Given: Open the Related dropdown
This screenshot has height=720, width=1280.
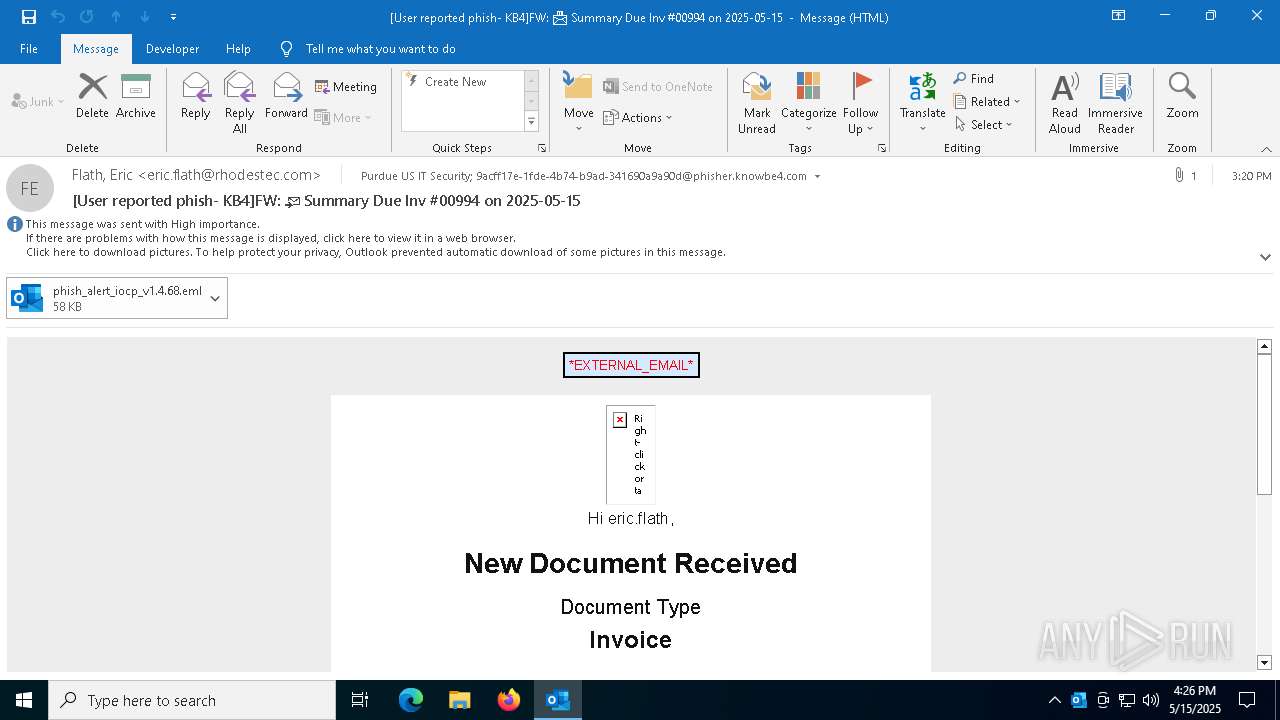Looking at the screenshot, I should 987,102.
